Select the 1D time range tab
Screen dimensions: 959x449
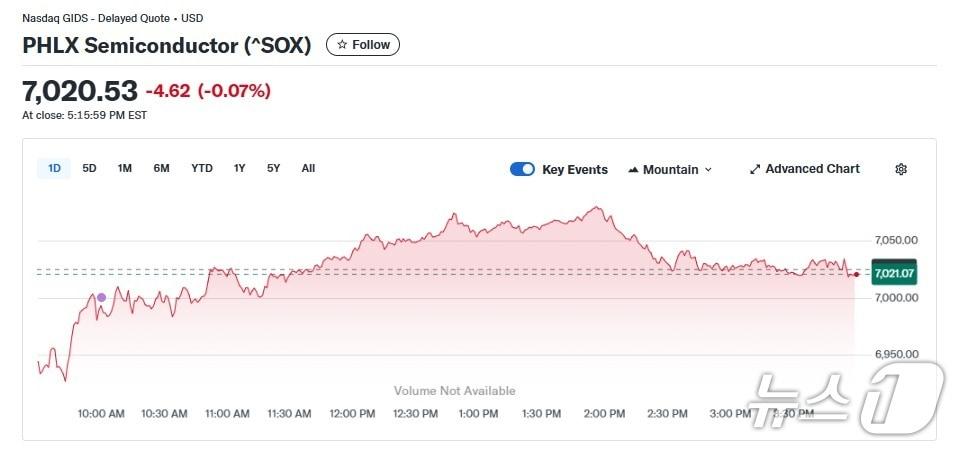click(x=54, y=168)
